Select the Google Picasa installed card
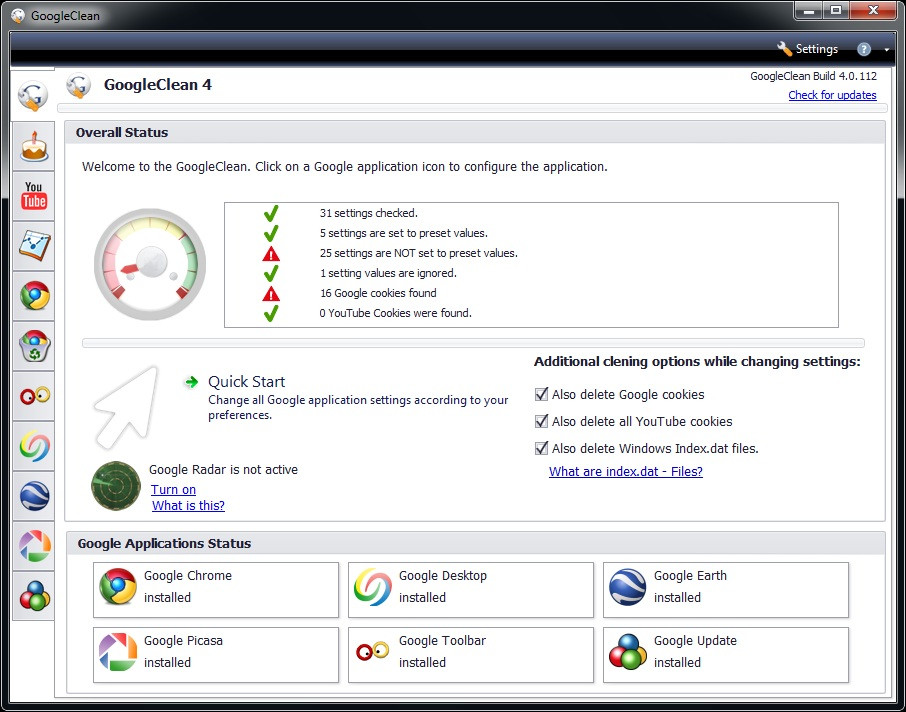The image size is (906, 712). click(x=216, y=655)
